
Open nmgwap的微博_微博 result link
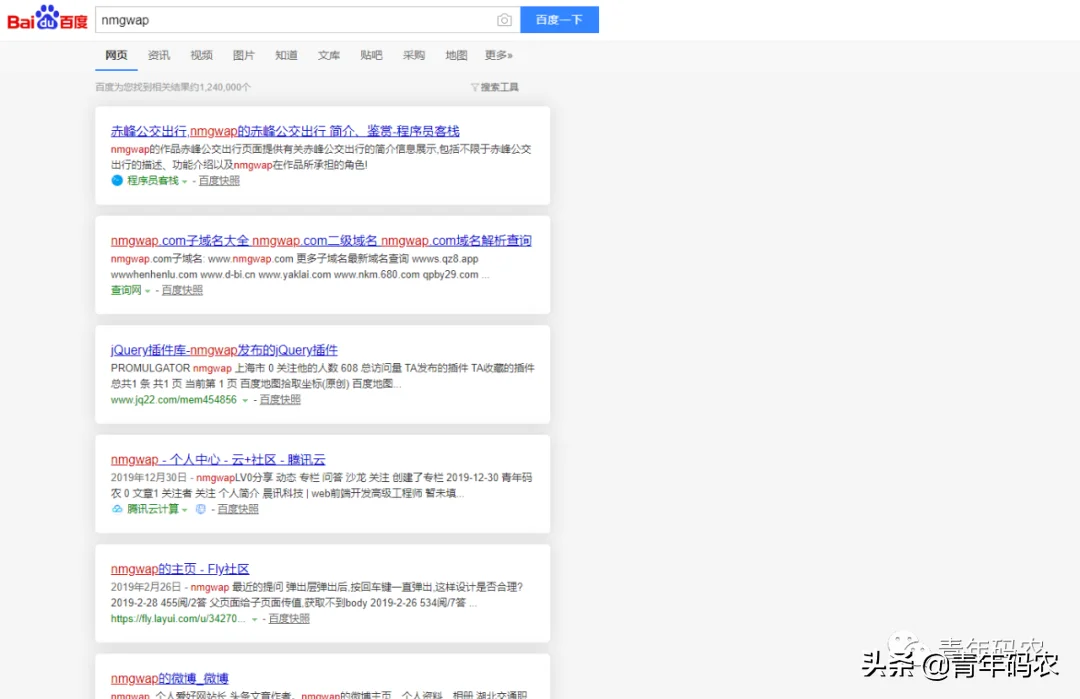click(x=169, y=678)
